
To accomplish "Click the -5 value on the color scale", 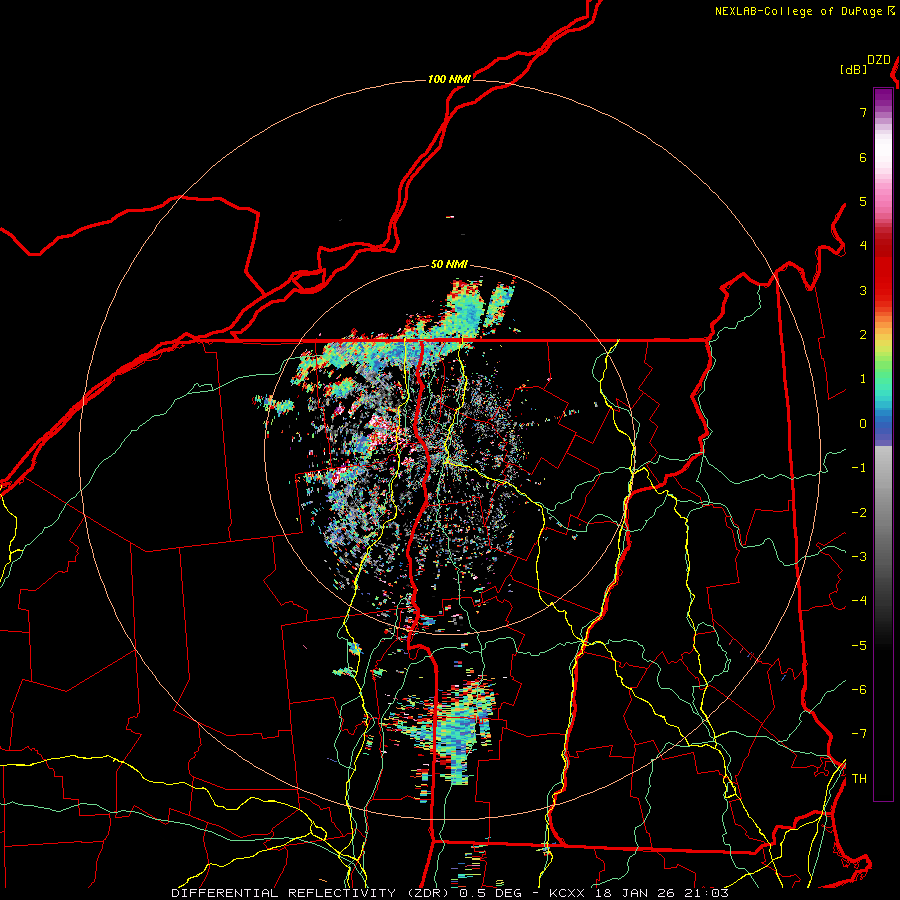I will pos(859,646).
